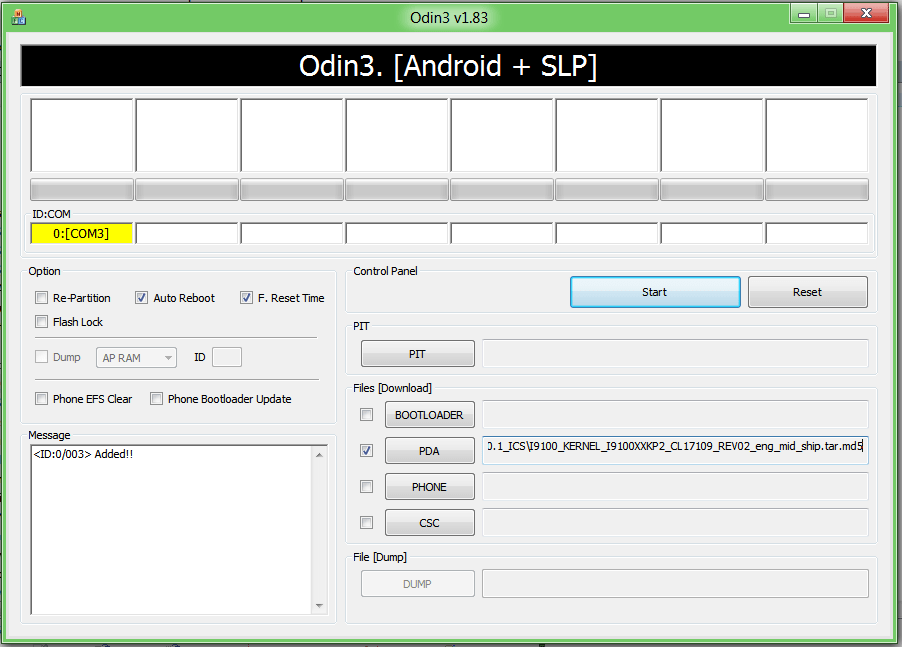The width and height of the screenshot is (902, 647).
Task: Click the Message box scroll down arrow
Action: coord(319,606)
